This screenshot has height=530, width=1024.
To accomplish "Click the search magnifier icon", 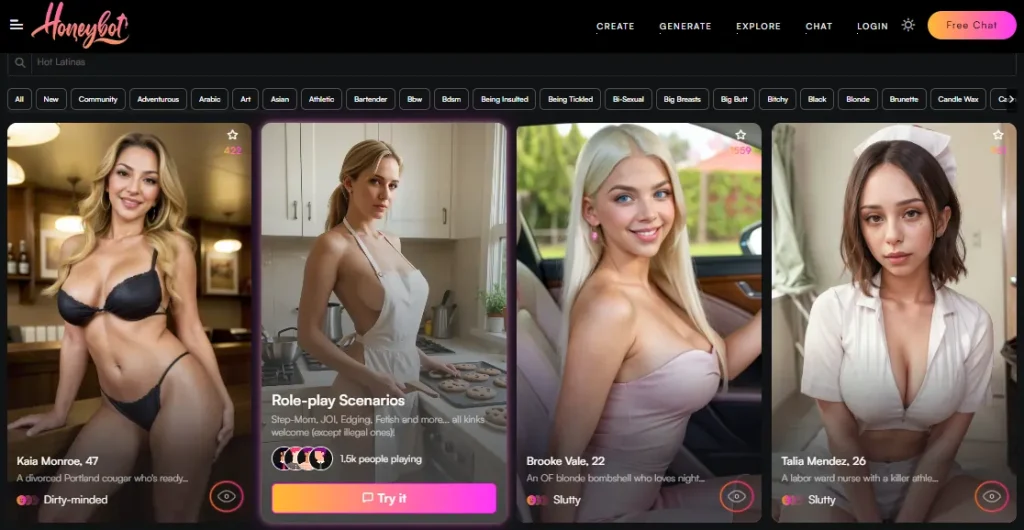I will [x=20, y=62].
